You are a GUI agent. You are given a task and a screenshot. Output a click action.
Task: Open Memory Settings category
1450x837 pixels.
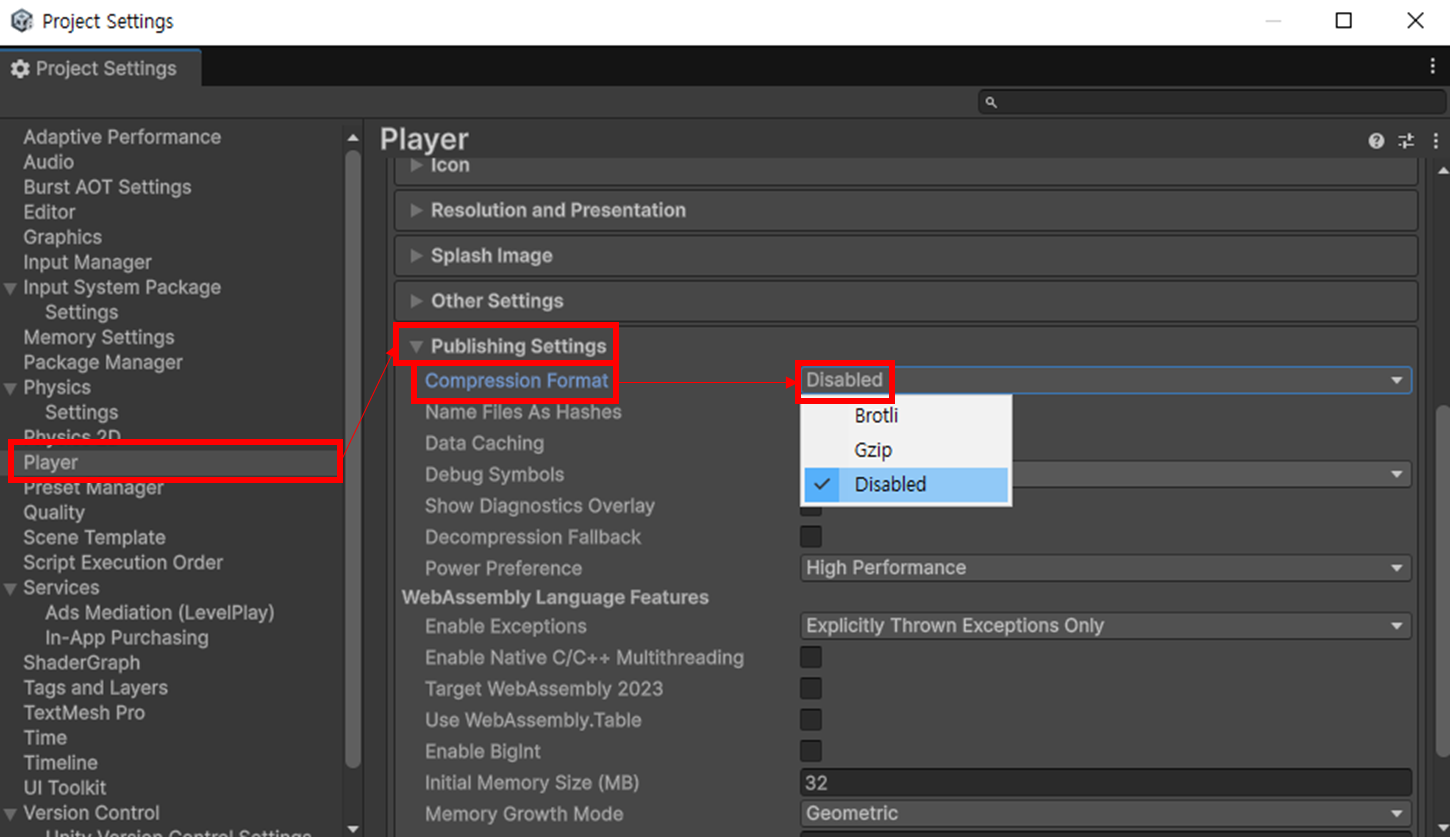coord(99,337)
